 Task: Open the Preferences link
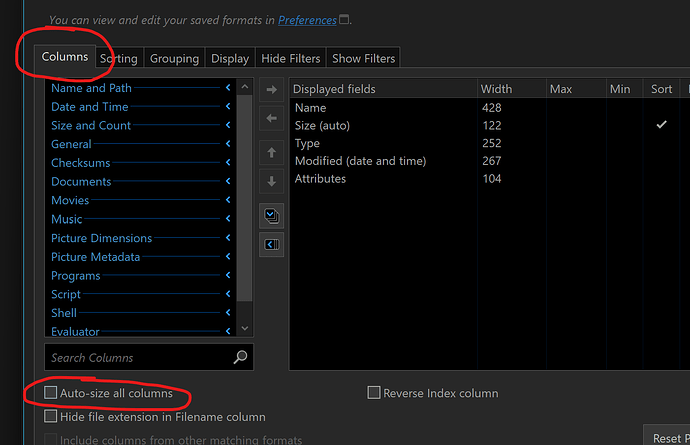(x=307, y=20)
